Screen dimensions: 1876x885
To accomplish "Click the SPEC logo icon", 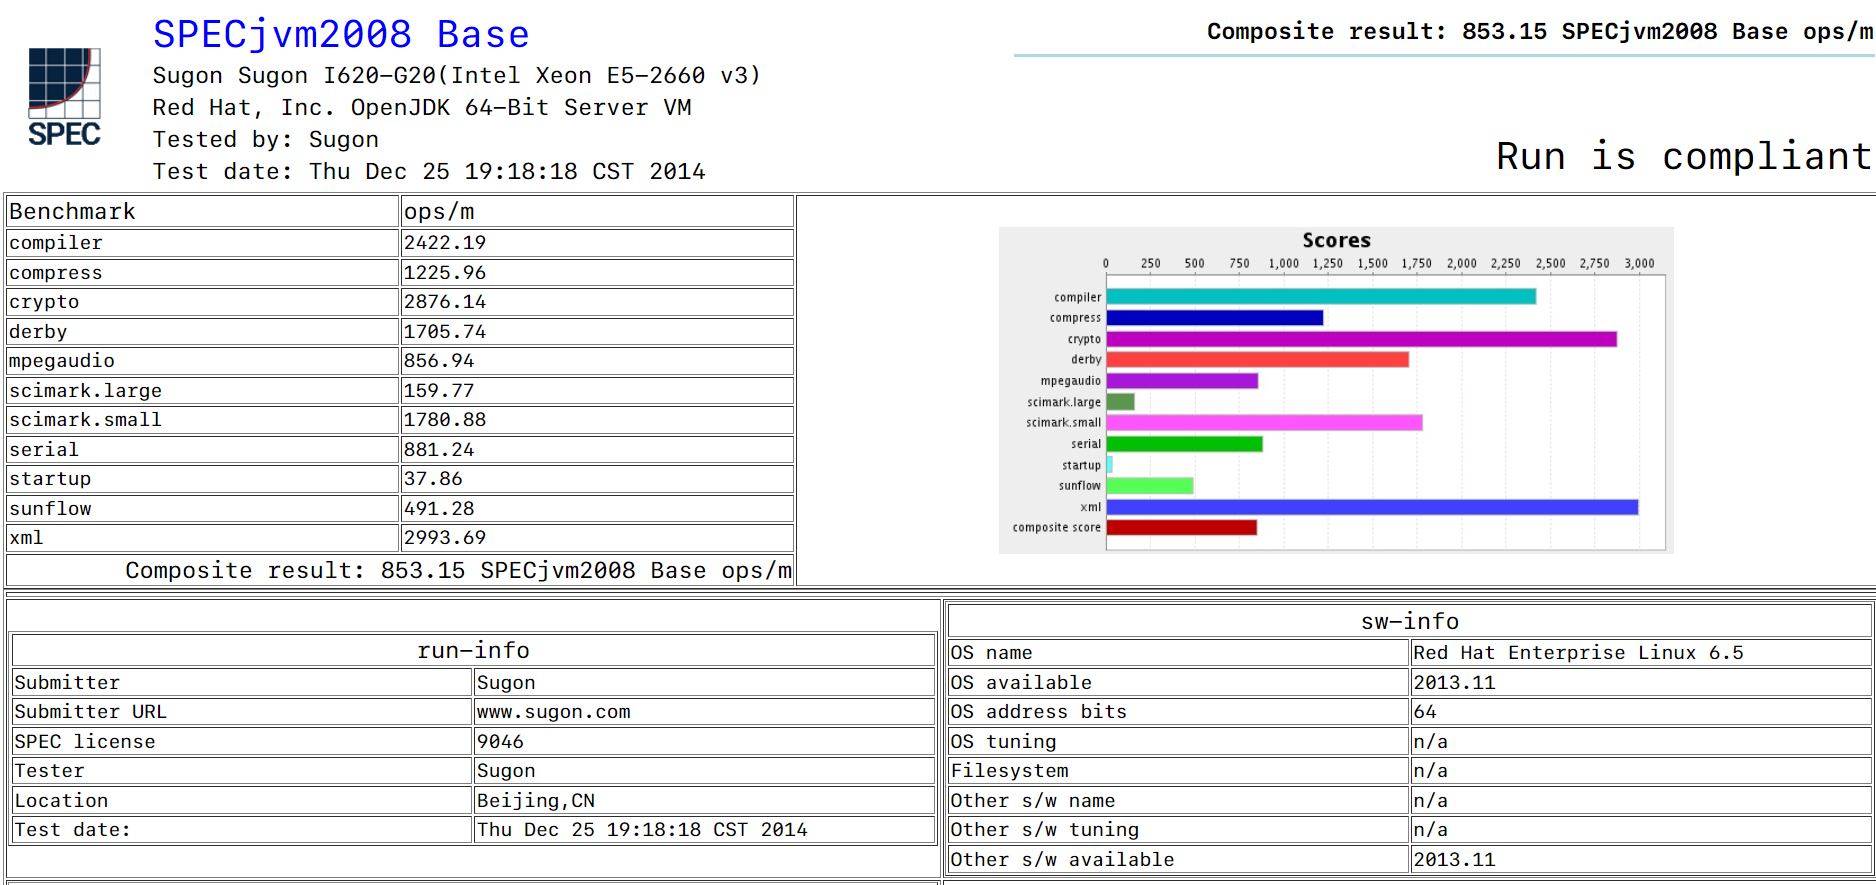I will point(64,97).
